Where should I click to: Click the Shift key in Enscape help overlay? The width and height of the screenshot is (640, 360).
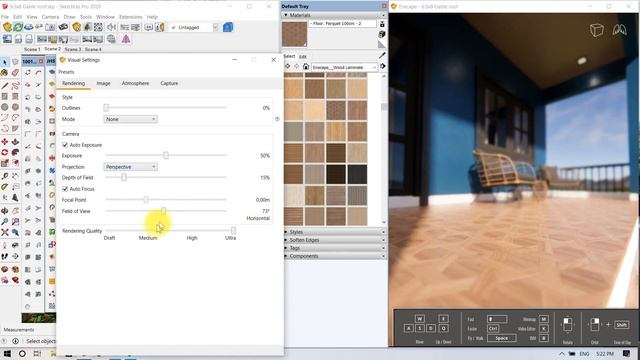click(621, 325)
